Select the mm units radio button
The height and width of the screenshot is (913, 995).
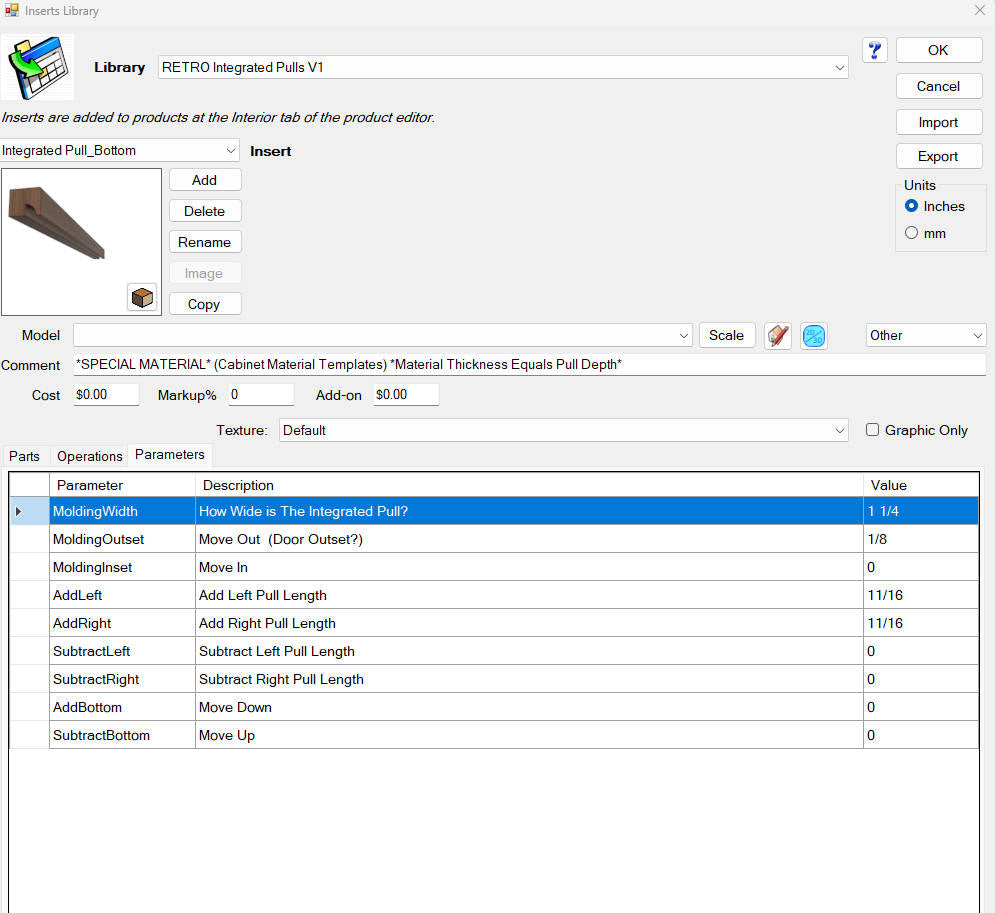click(911, 233)
